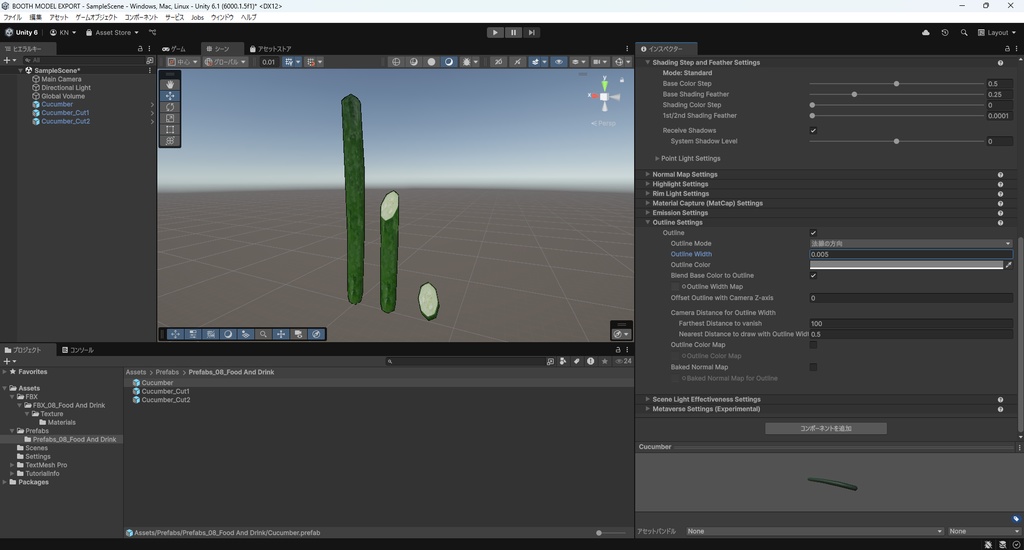
Task: Disable the Outline checkbox
Action: click(x=813, y=233)
